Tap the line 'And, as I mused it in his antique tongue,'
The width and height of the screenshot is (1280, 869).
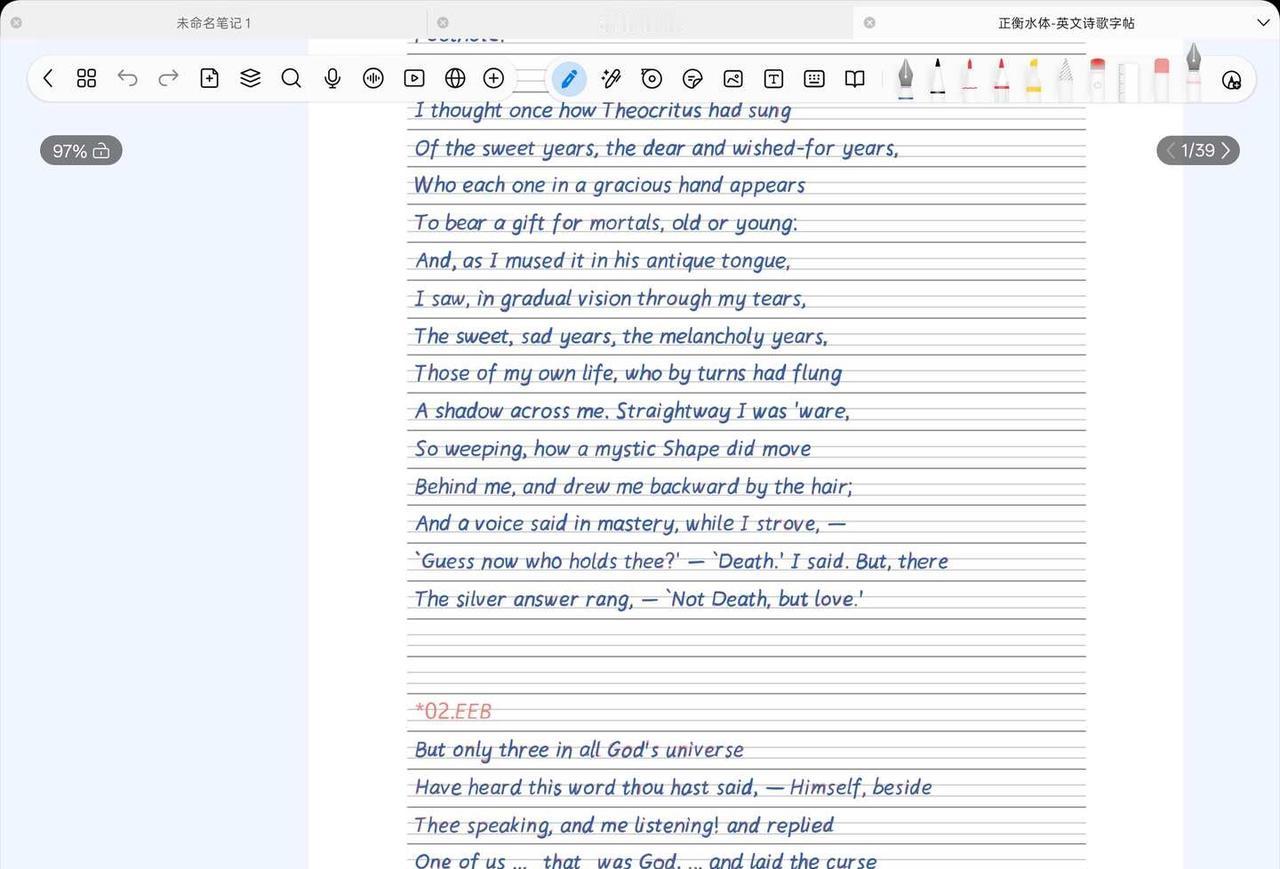[603, 261]
